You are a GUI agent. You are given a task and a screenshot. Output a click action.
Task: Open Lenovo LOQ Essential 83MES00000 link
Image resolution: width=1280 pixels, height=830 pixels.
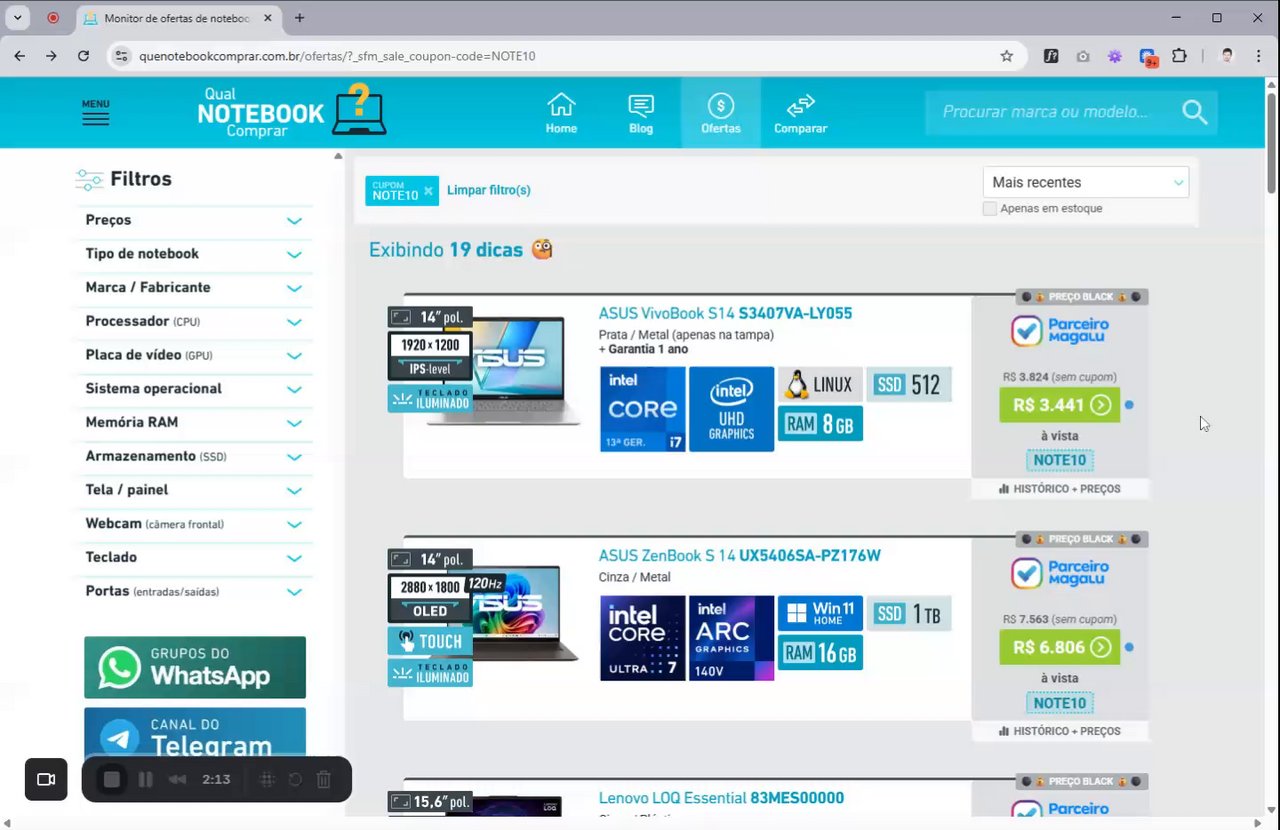pyautogui.click(x=721, y=798)
